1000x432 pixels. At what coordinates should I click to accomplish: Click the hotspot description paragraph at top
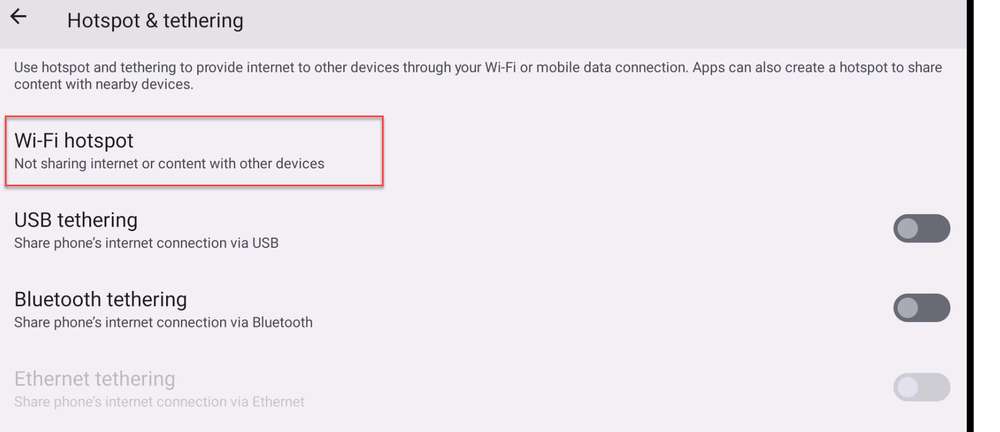478,75
